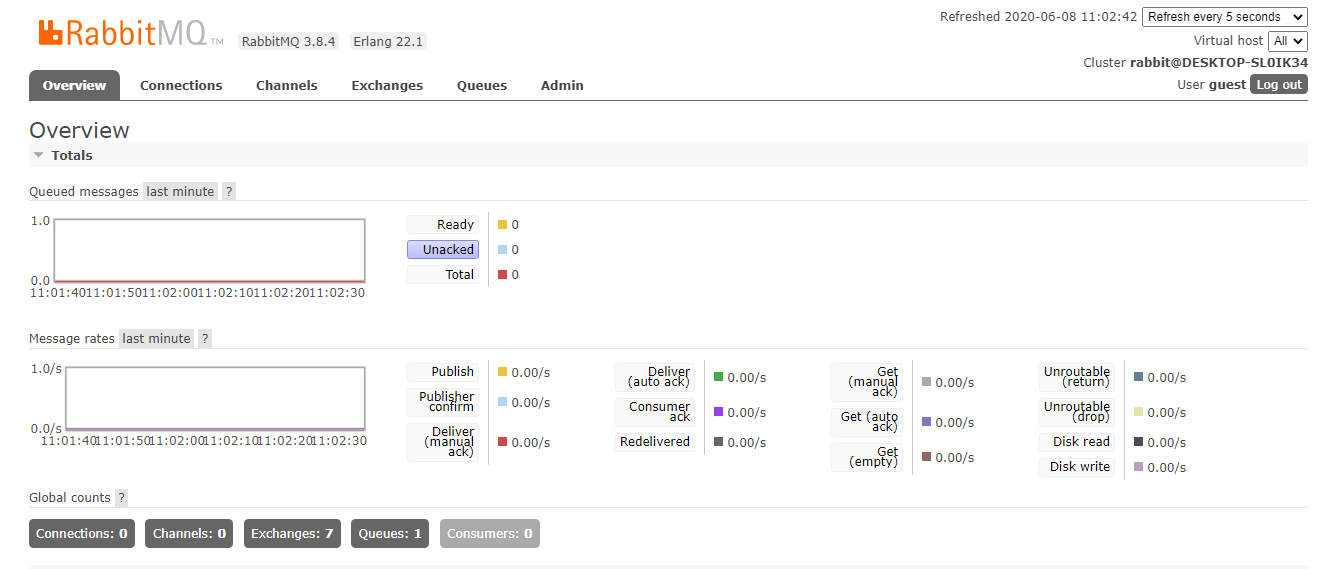Click the green Deliver auto ack swatch
The image size is (1330, 569).
(x=719, y=377)
